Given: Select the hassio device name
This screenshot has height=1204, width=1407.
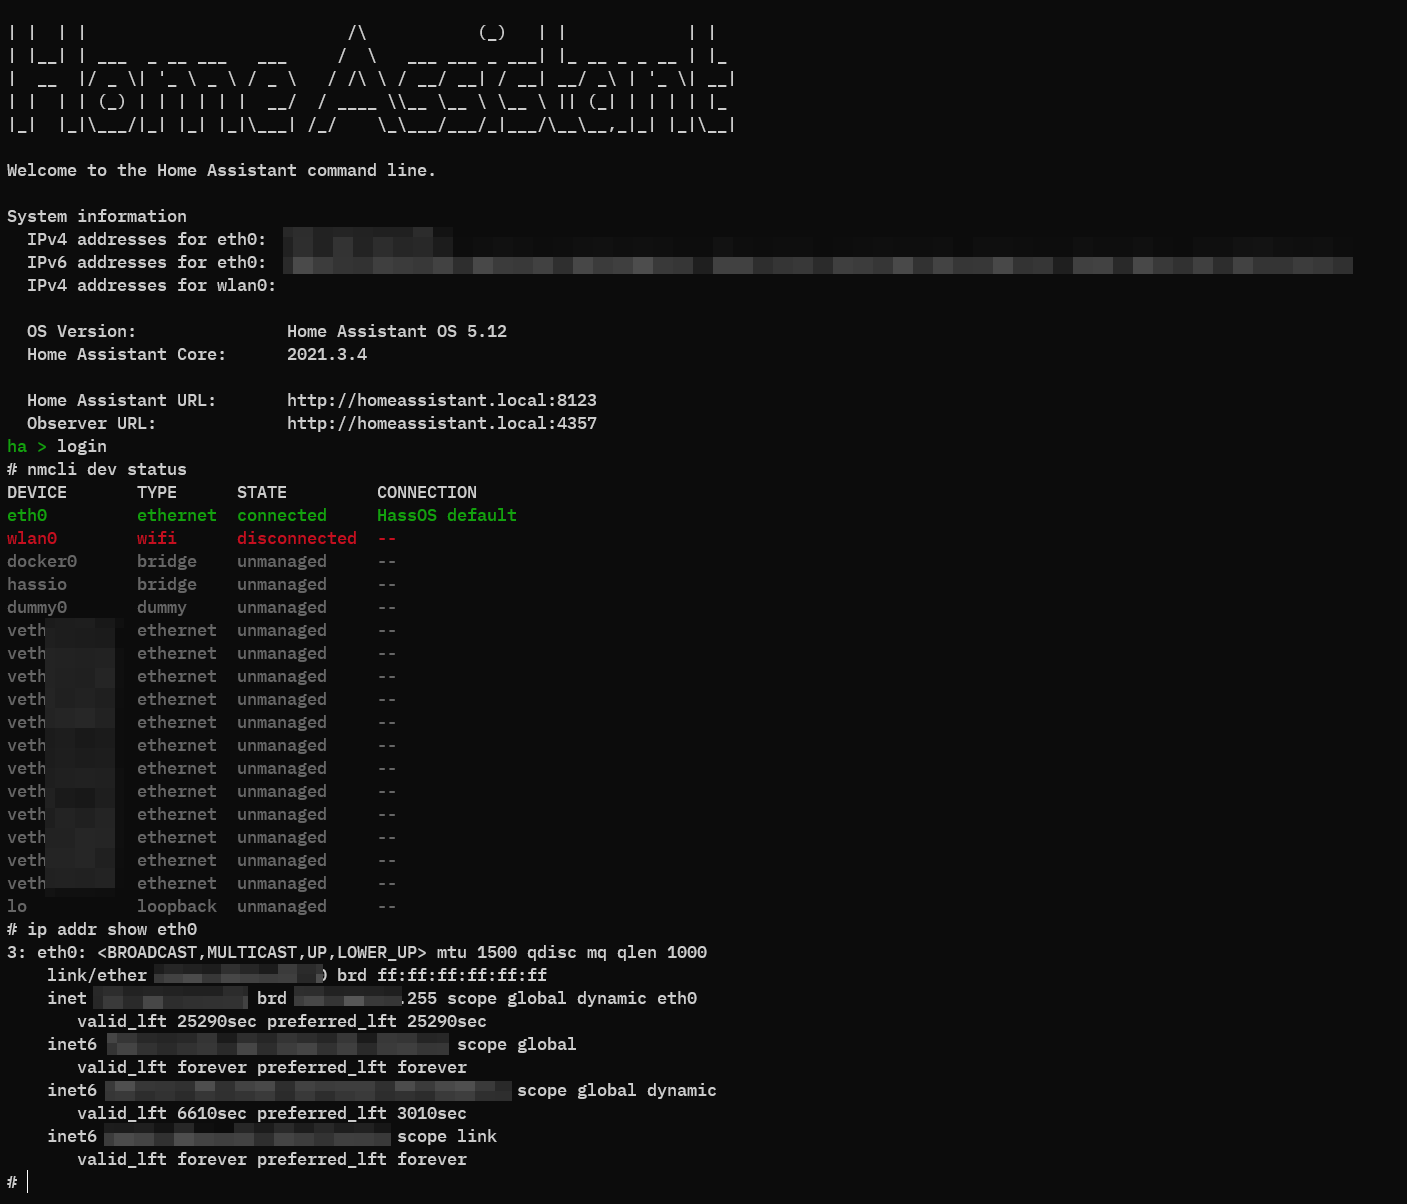Looking at the screenshot, I should (x=37, y=584).
